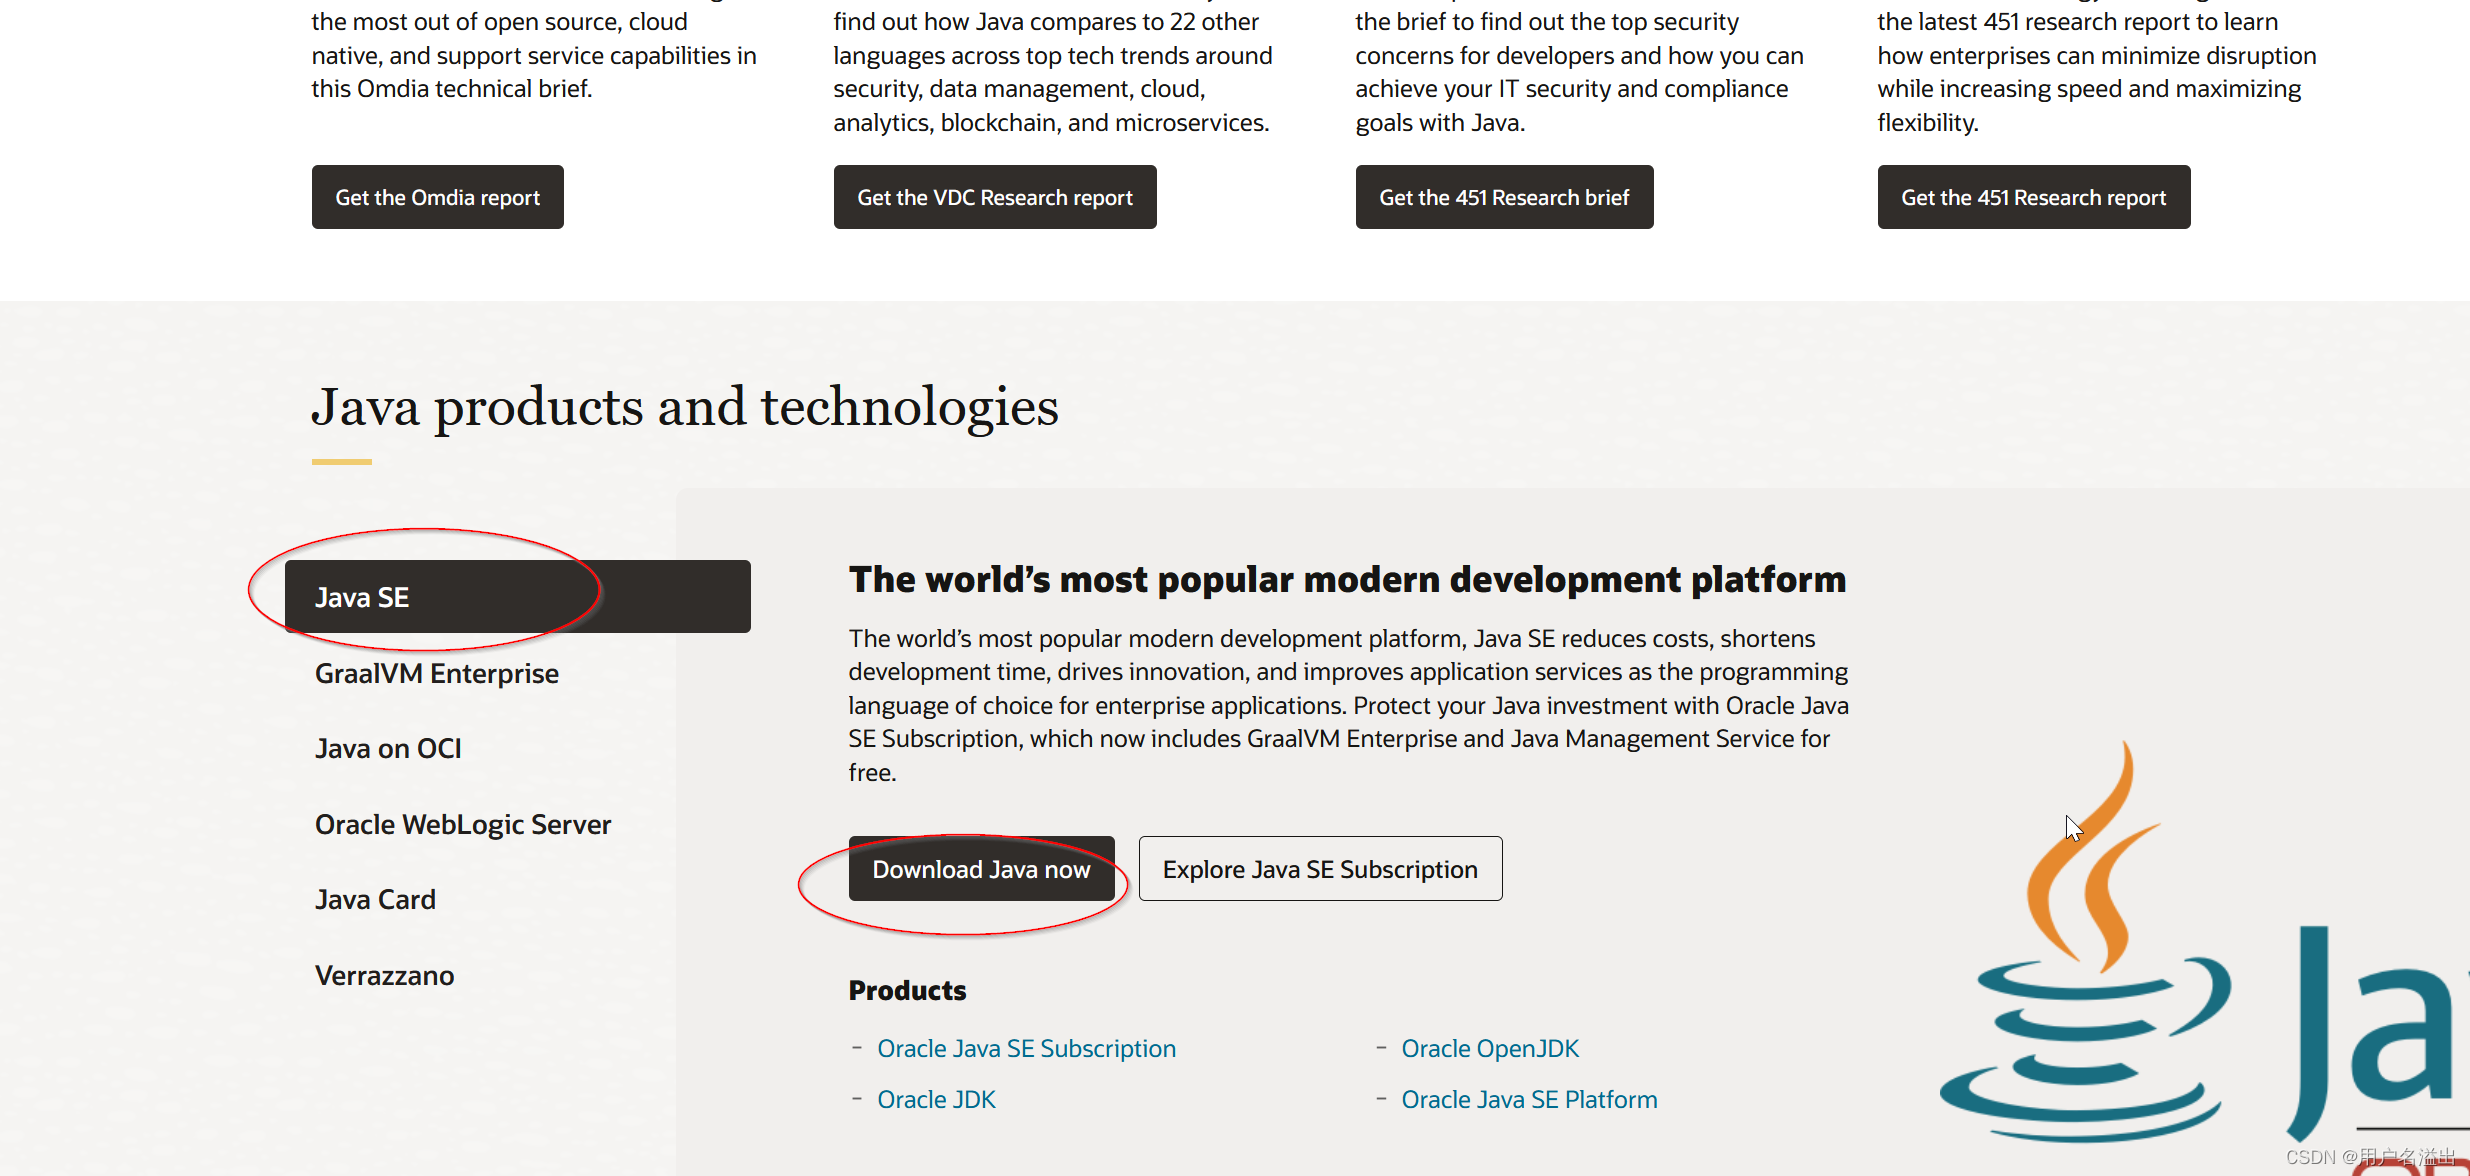
Task: Open the Verrazzano tab
Action: coord(384,976)
